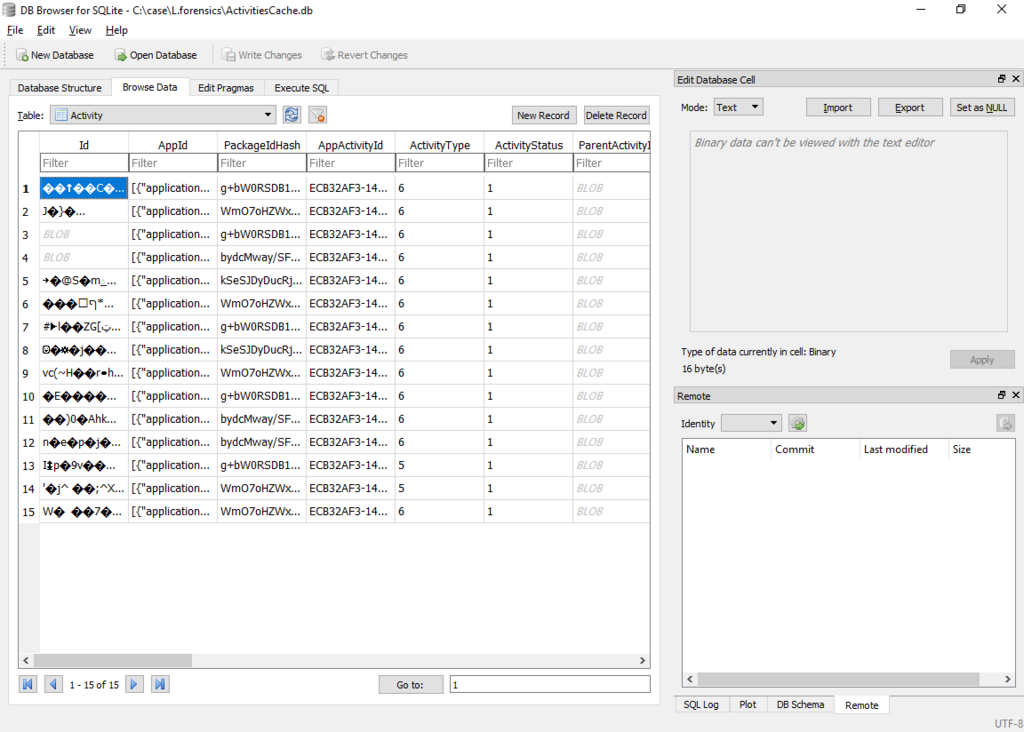1024x732 pixels.
Task: Go to last record page icon
Action: pos(160,684)
